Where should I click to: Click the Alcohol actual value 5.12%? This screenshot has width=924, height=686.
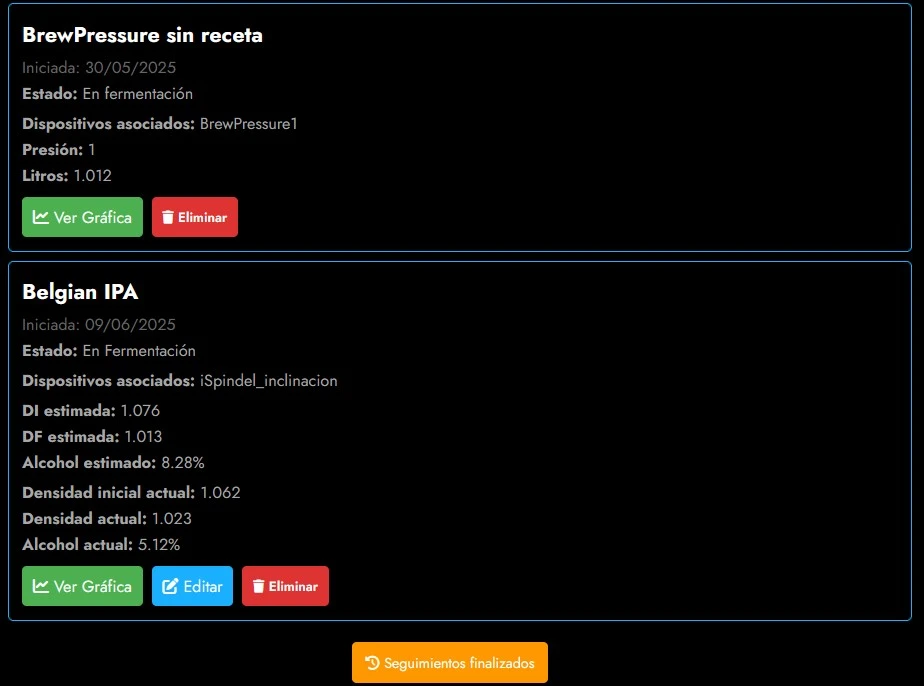tap(158, 545)
